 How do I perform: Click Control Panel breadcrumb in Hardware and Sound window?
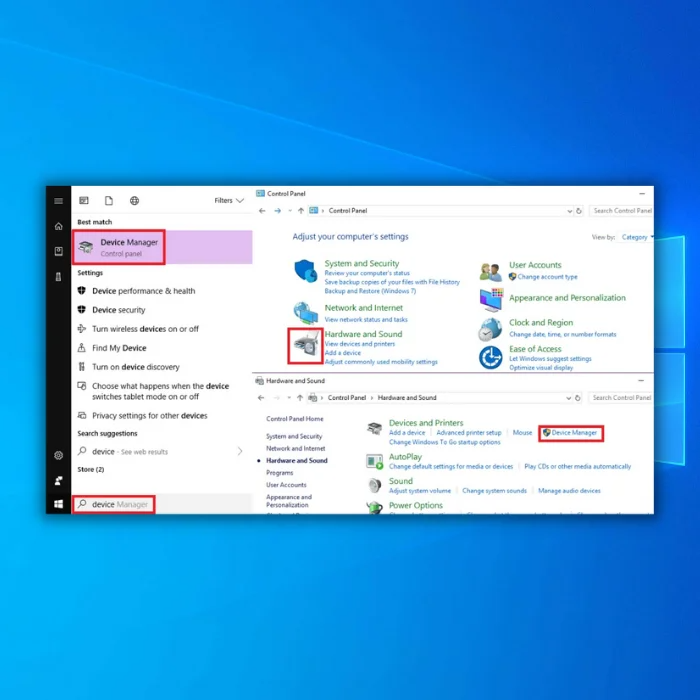[347, 398]
